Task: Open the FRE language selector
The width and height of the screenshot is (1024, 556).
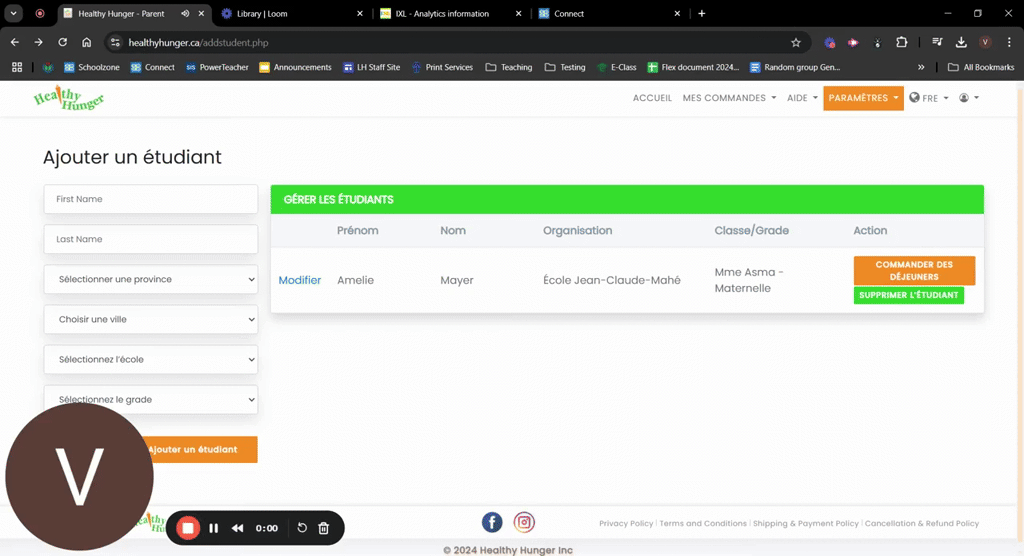Action: pyautogui.click(x=929, y=98)
